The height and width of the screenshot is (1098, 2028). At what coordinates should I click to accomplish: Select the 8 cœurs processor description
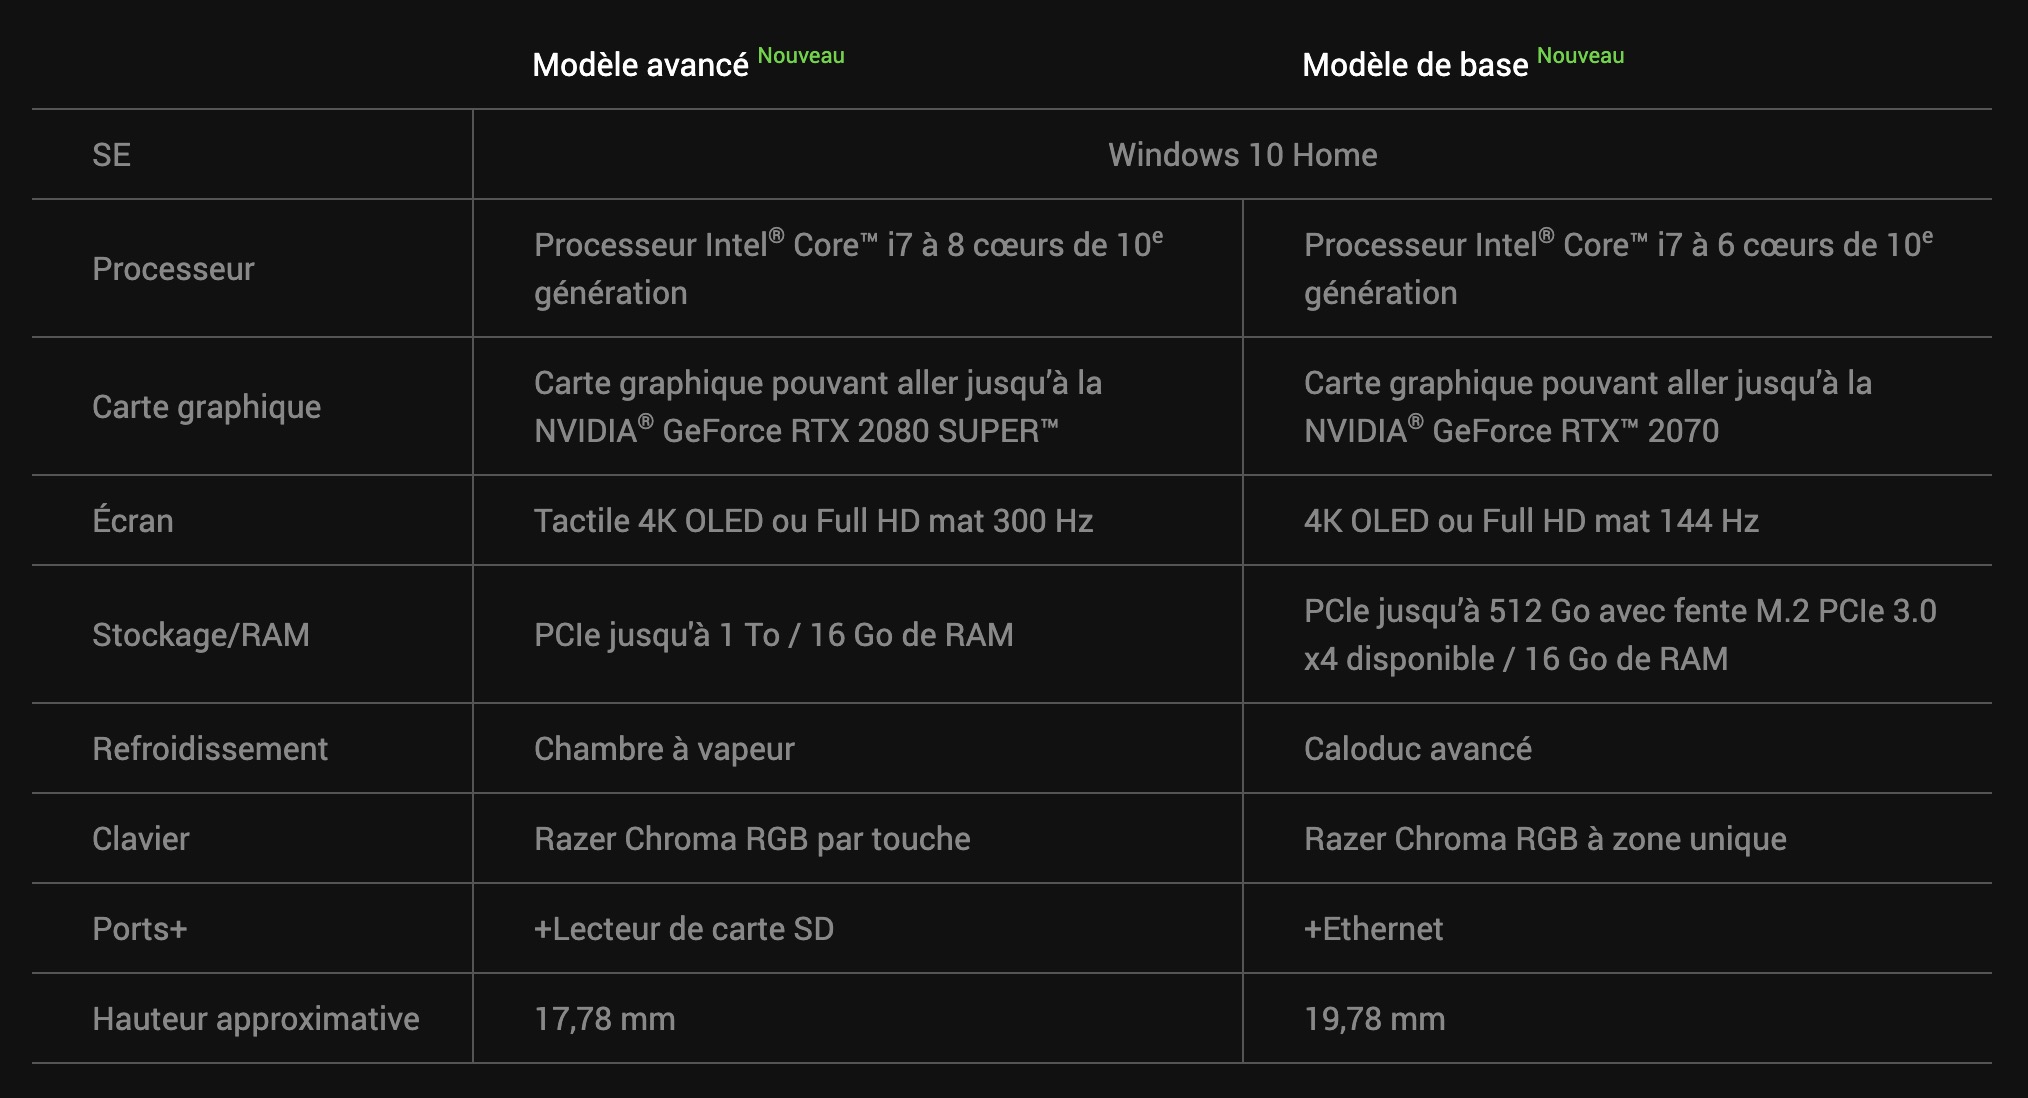[x=848, y=269]
